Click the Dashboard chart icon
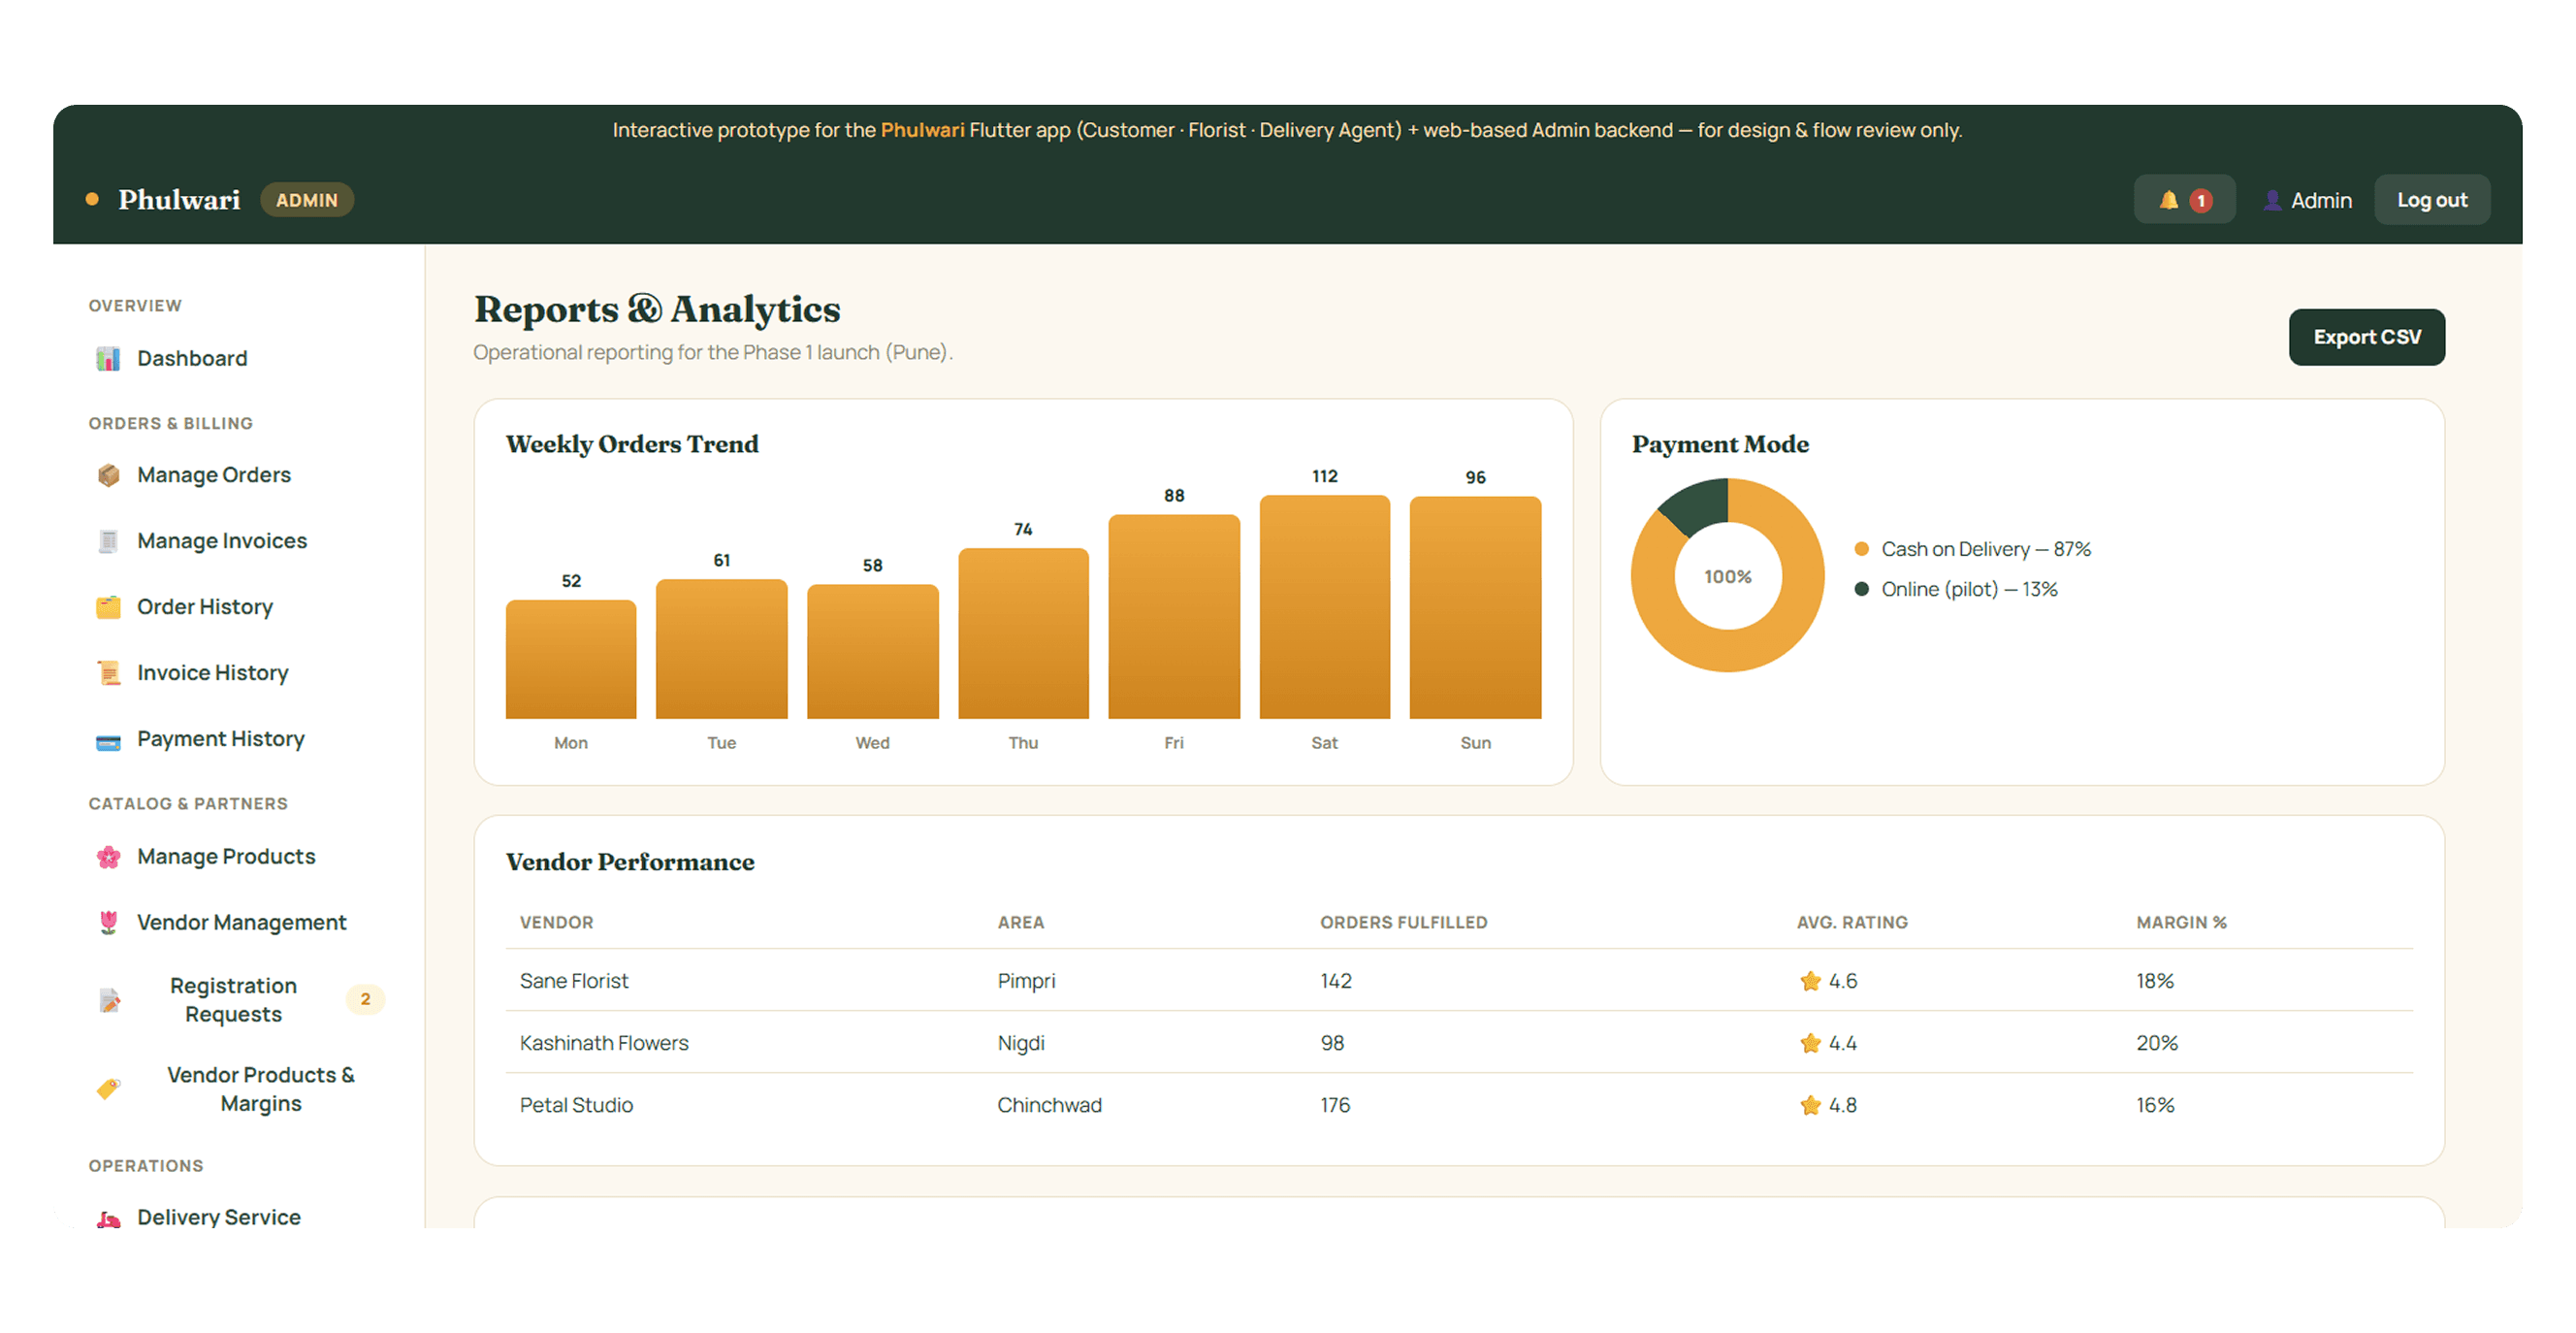The image size is (2576, 1333). click(x=108, y=359)
